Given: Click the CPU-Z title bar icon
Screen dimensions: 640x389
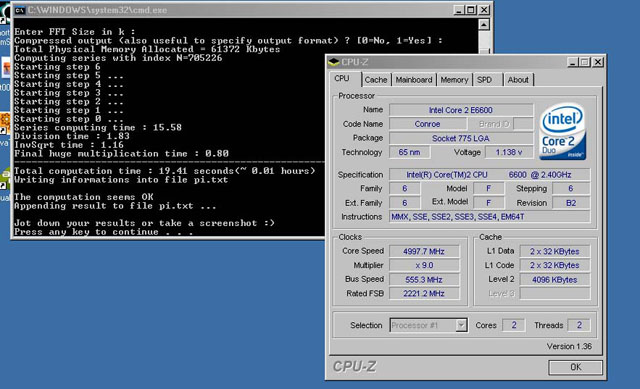Looking at the screenshot, I should (334, 62).
